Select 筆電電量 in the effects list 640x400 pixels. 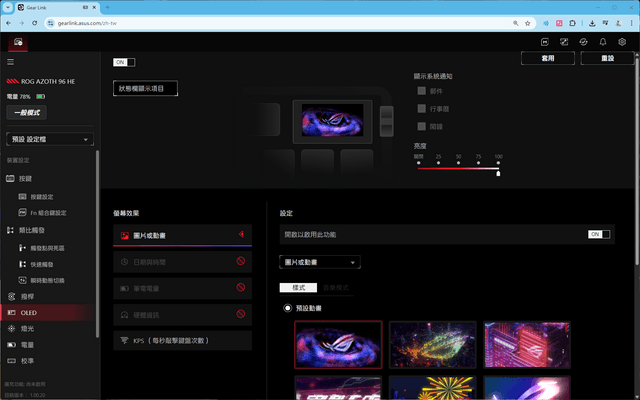182,289
